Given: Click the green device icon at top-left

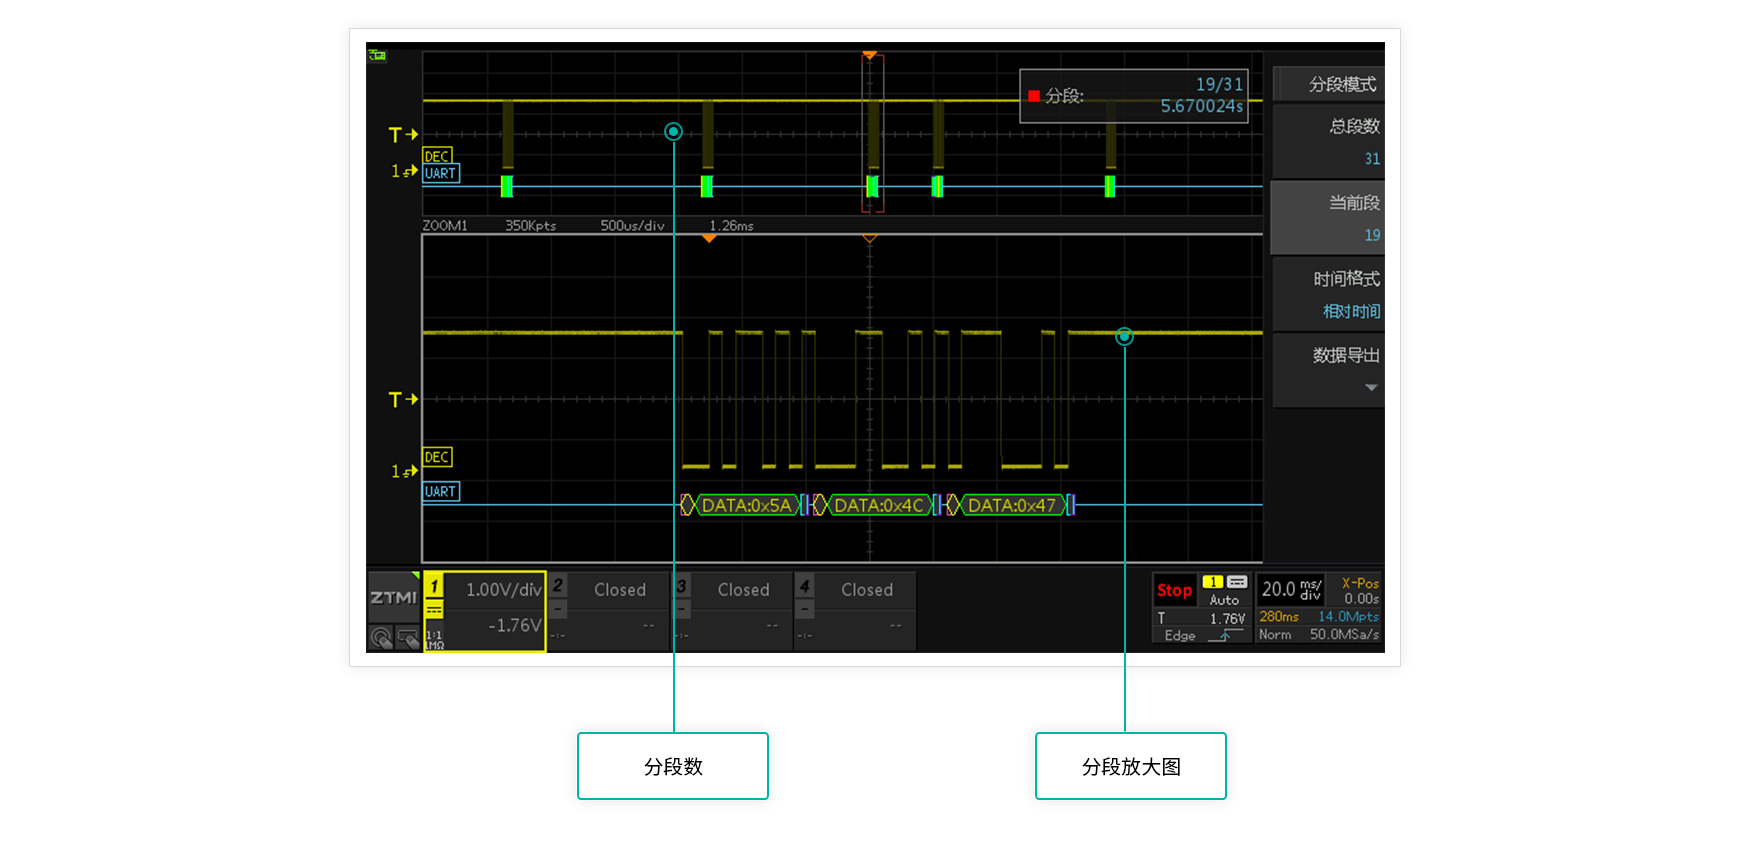Looking at the screenshot, I should pos(377,55).
